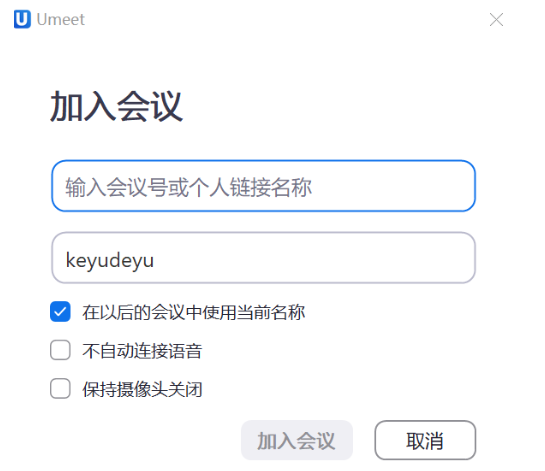Place cursor right after keyudeyu text
The height and width of the screenshot is (471, 545).
click(155, 260)
